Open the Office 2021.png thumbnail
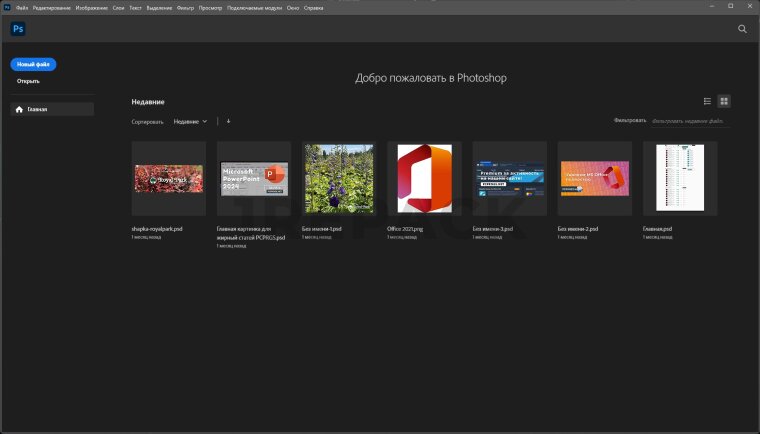 click(424, 178)
